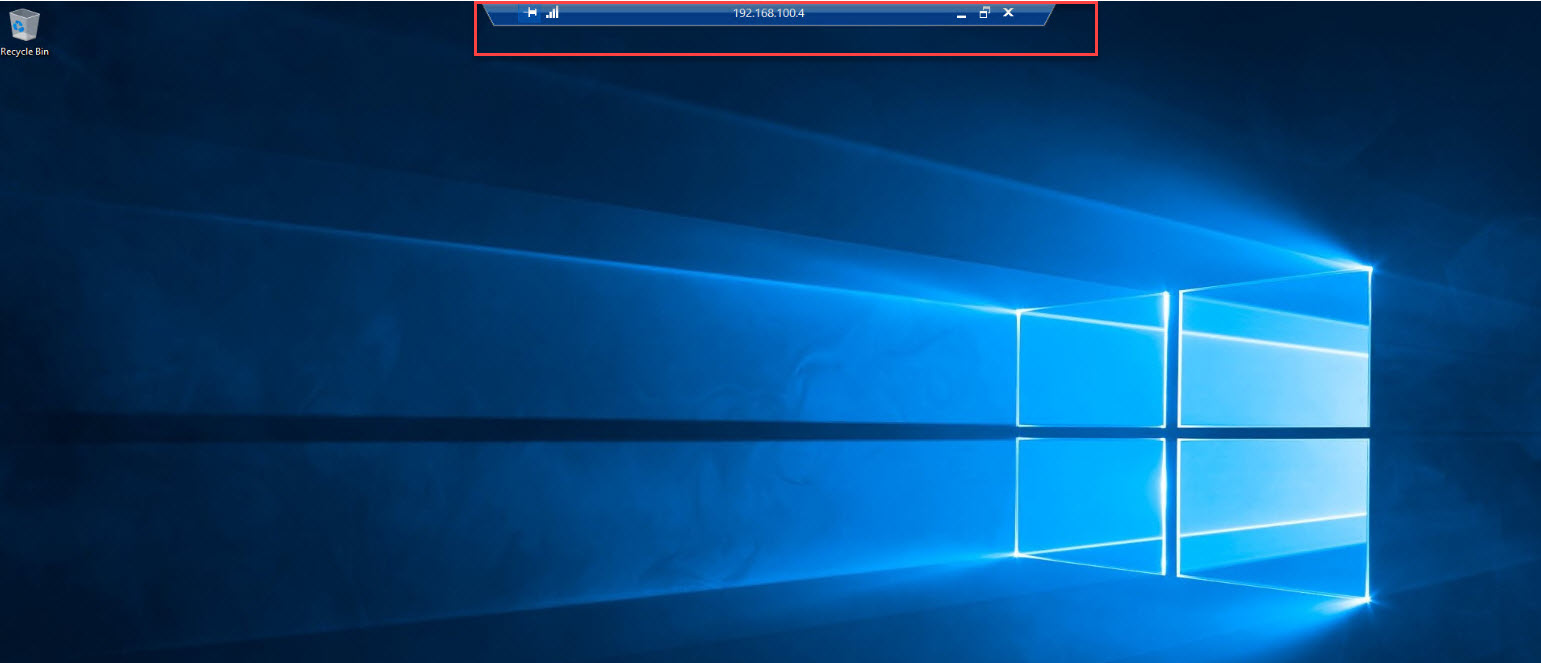Restore down the remote desktop window
The image size is (1541, 663).
point(984,13)
